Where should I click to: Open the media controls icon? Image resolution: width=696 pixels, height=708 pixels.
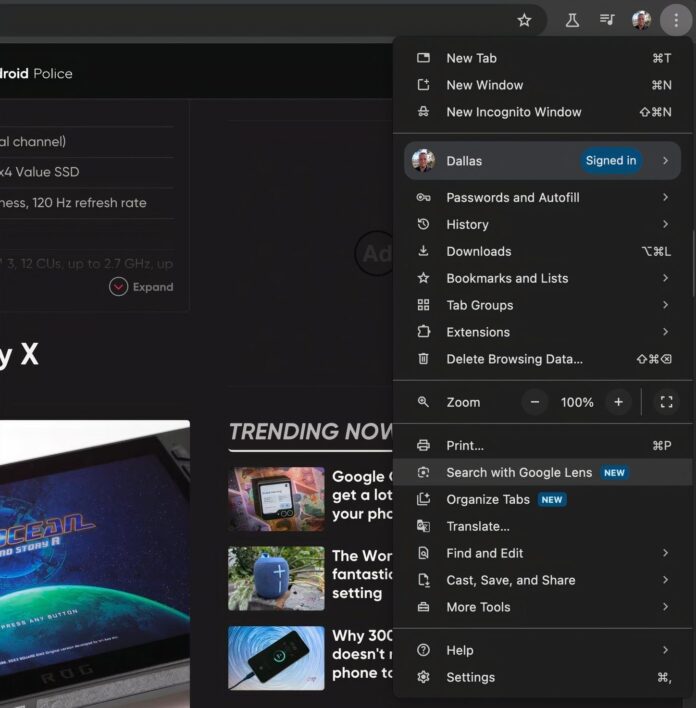pos(607,20)
